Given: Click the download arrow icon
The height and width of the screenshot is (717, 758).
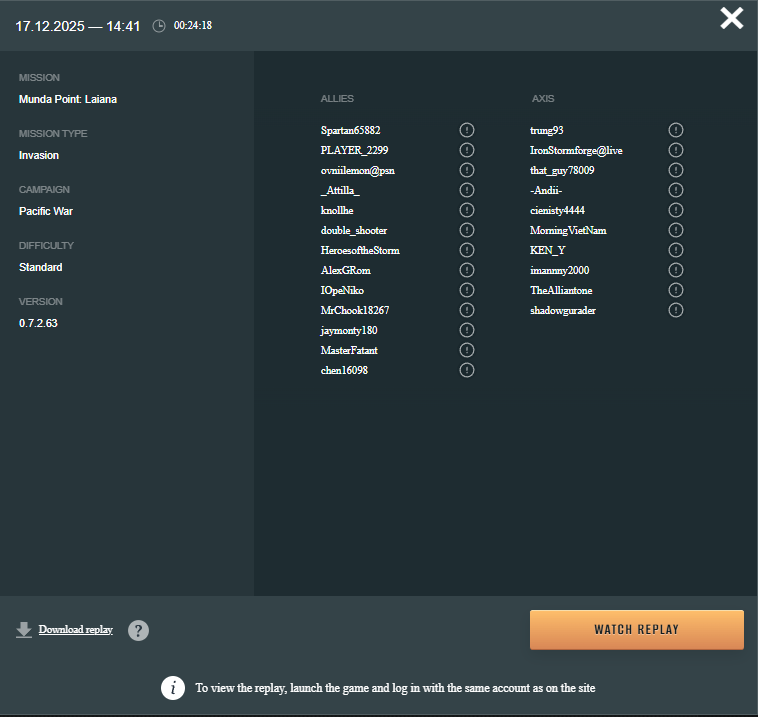Looking at the screenshot, I should 24,630.
